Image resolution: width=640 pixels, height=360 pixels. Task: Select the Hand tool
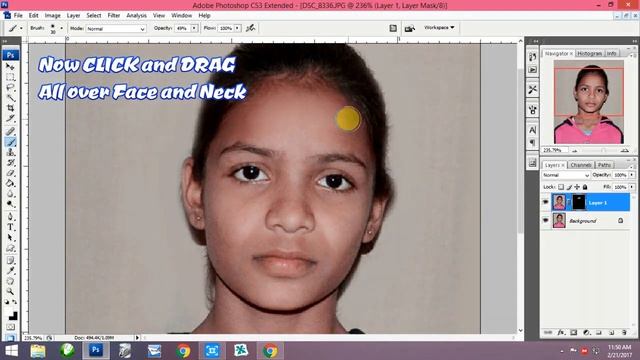11,281
